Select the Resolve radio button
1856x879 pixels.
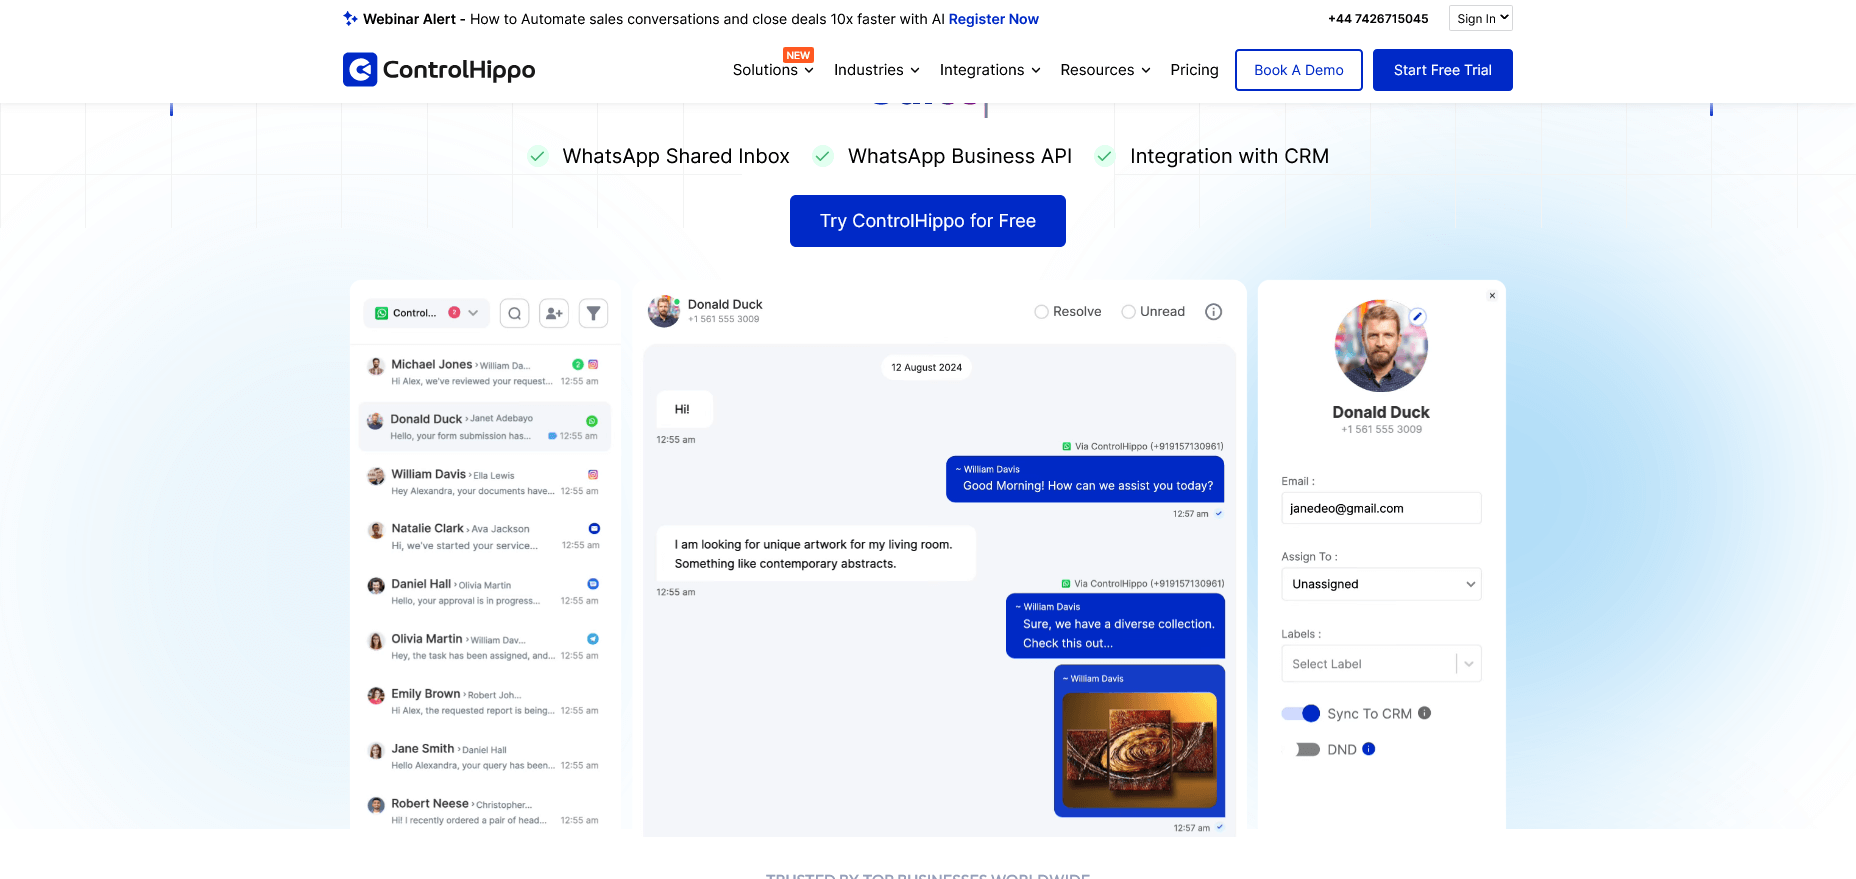(x=1042, y=312)
